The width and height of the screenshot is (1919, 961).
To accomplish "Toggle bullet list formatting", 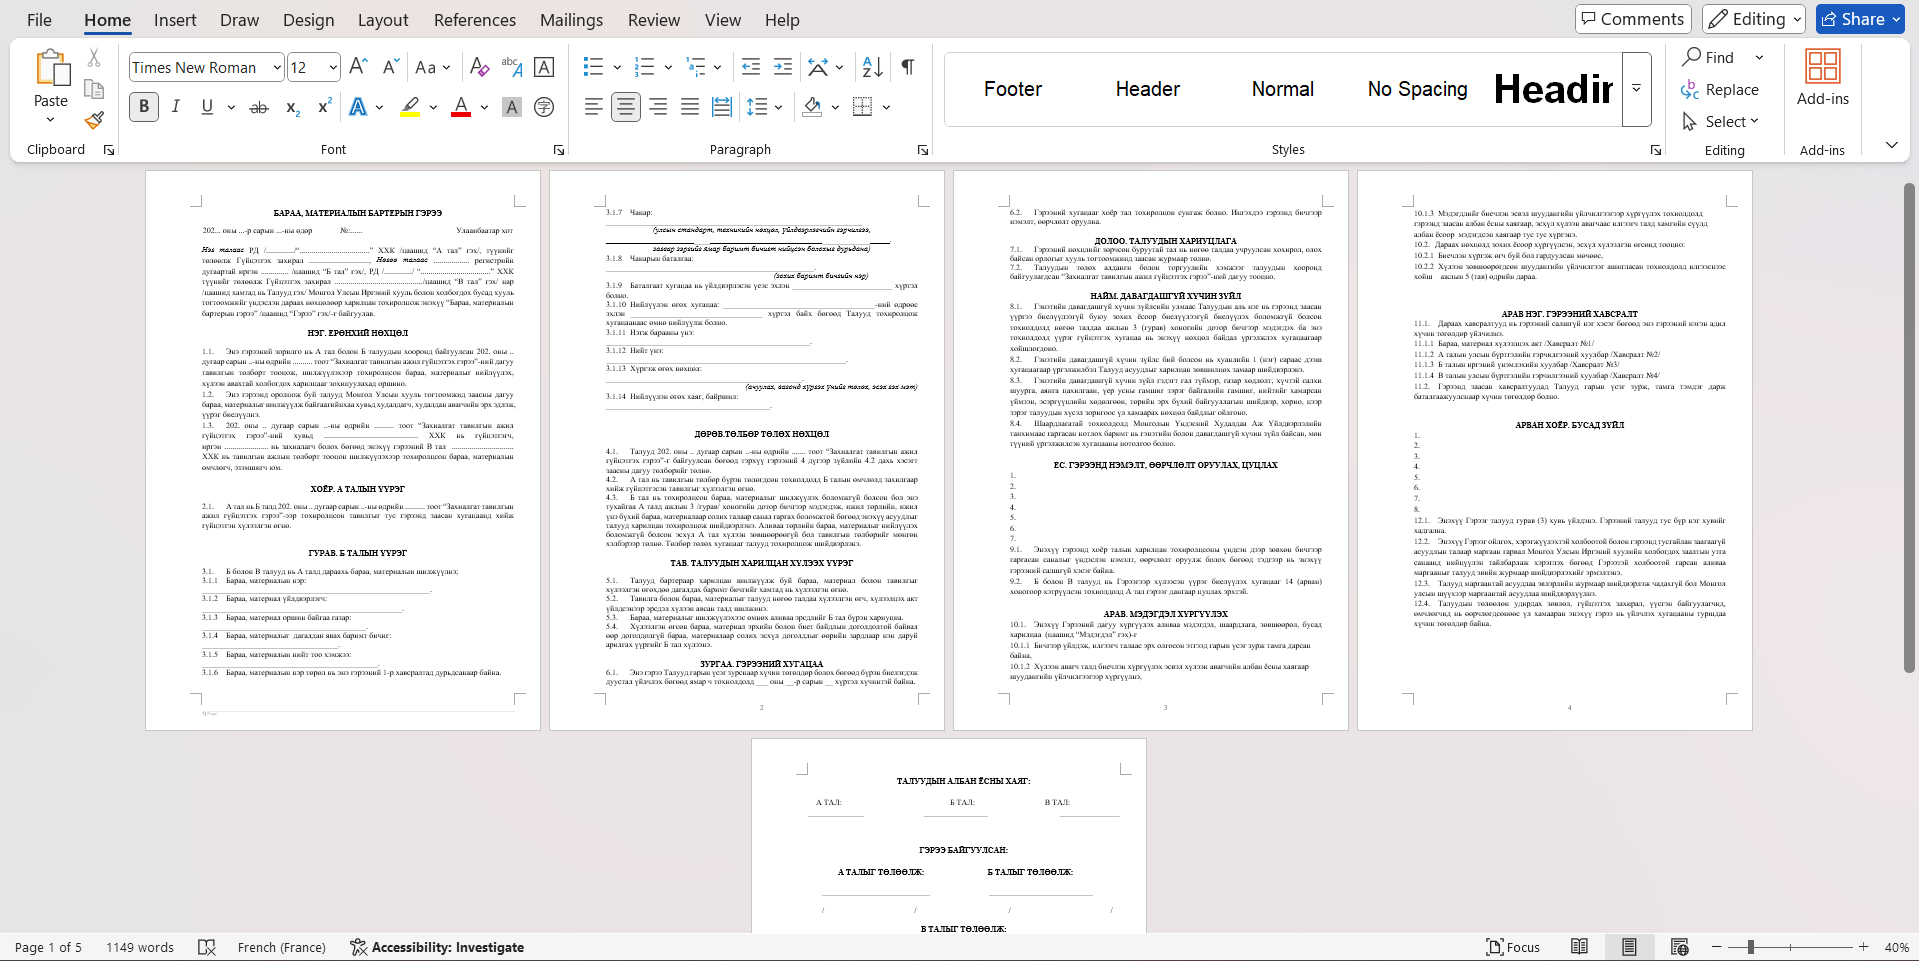I will (x=593, y=67).
